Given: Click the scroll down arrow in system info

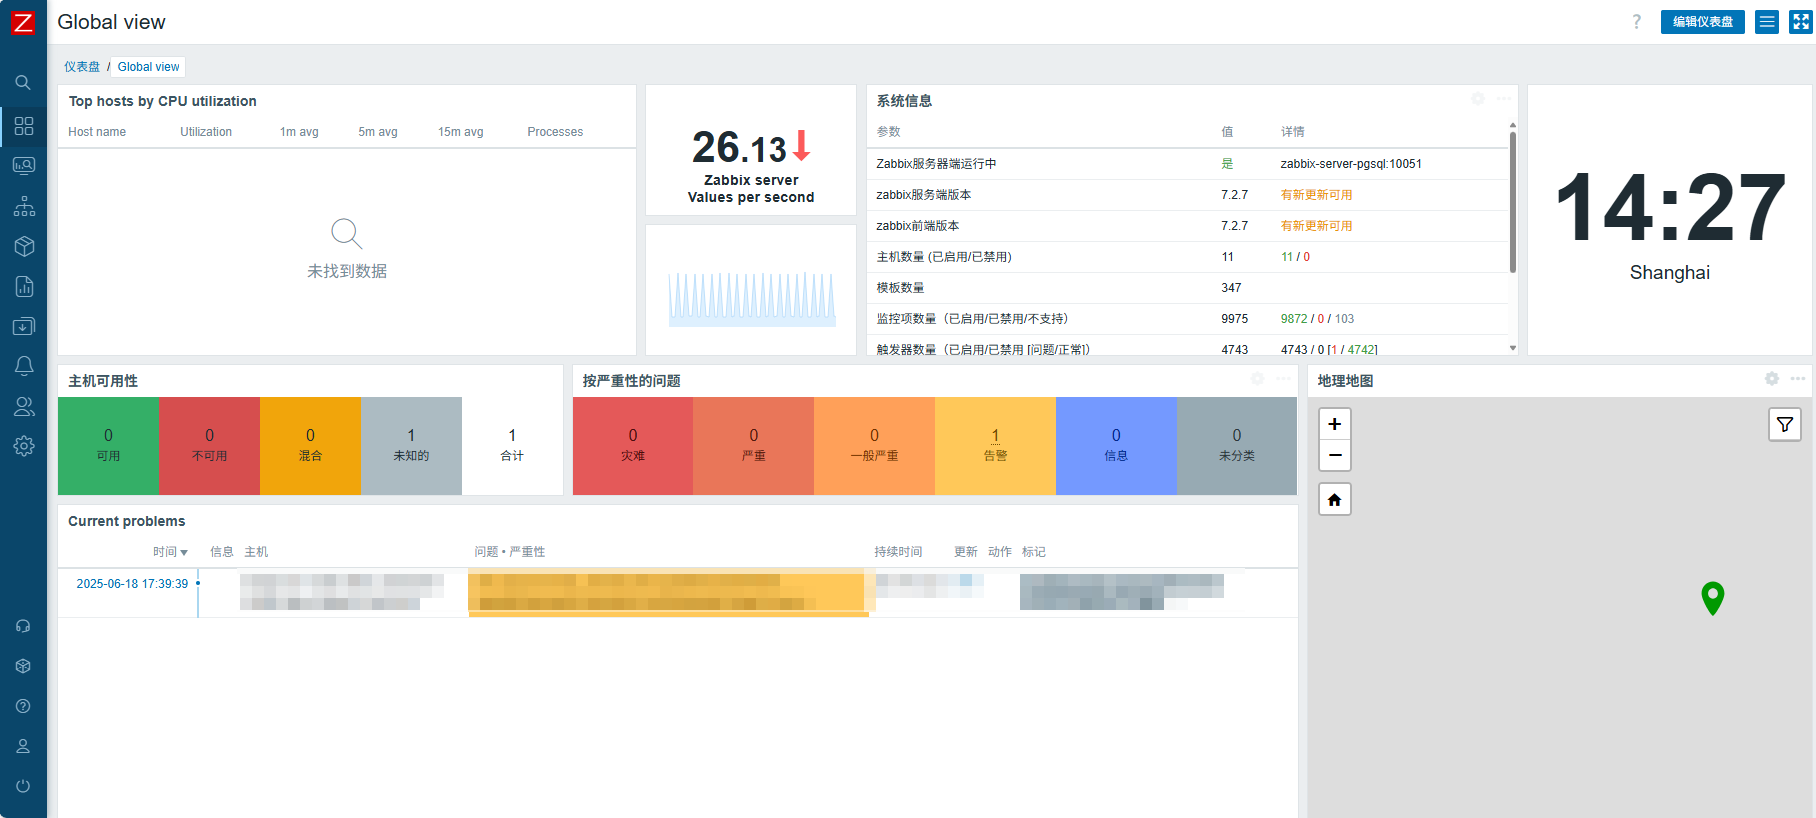Looking at the screenshot, I should [1513, 348].
